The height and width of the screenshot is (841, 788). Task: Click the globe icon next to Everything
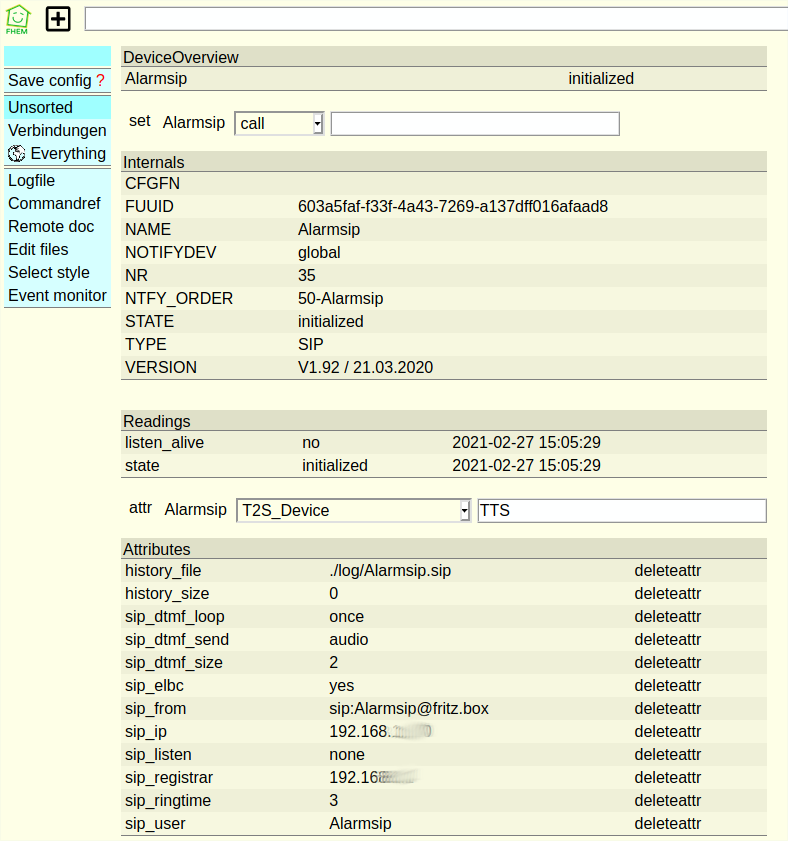pyautogui.click(x=16, y=153)
